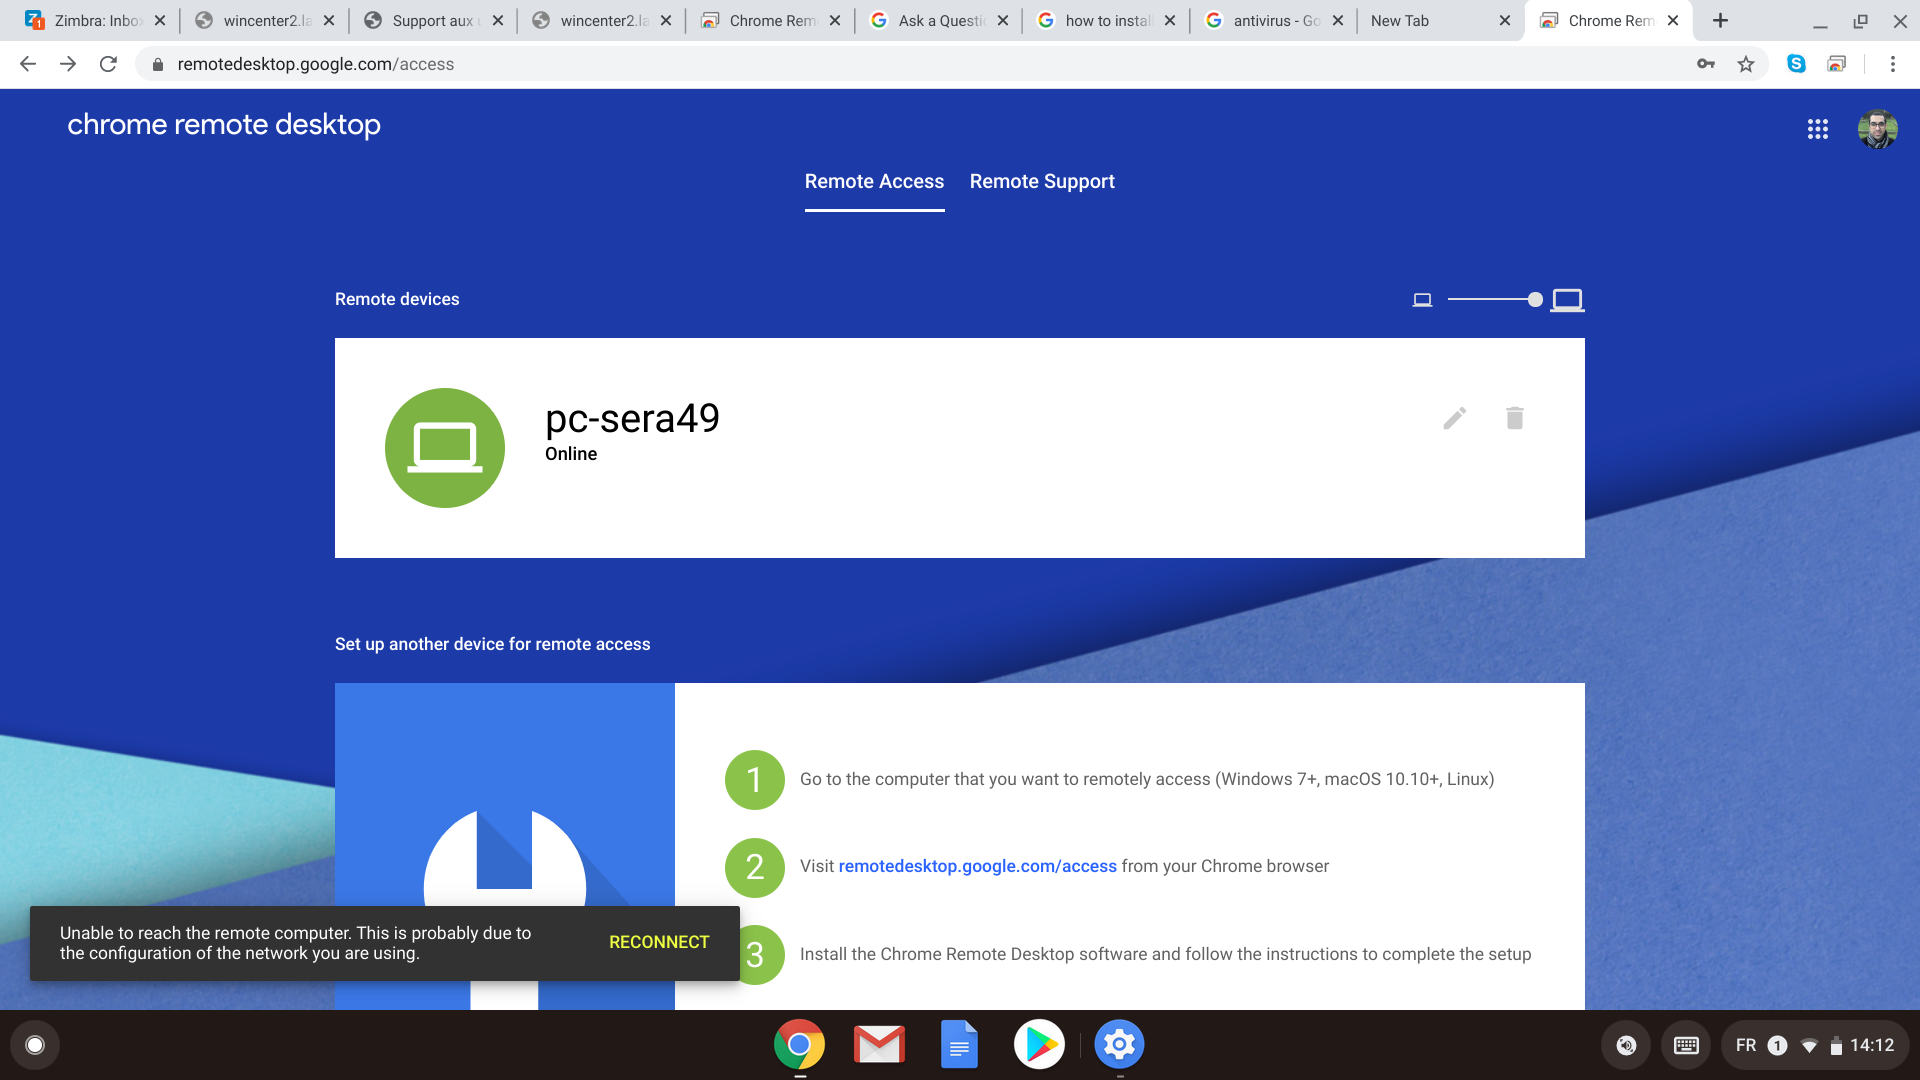Viewport: 1920px width, 1080px height.
Task: Toggle network status indicator in taskbar
Action: [1807, 1044]
